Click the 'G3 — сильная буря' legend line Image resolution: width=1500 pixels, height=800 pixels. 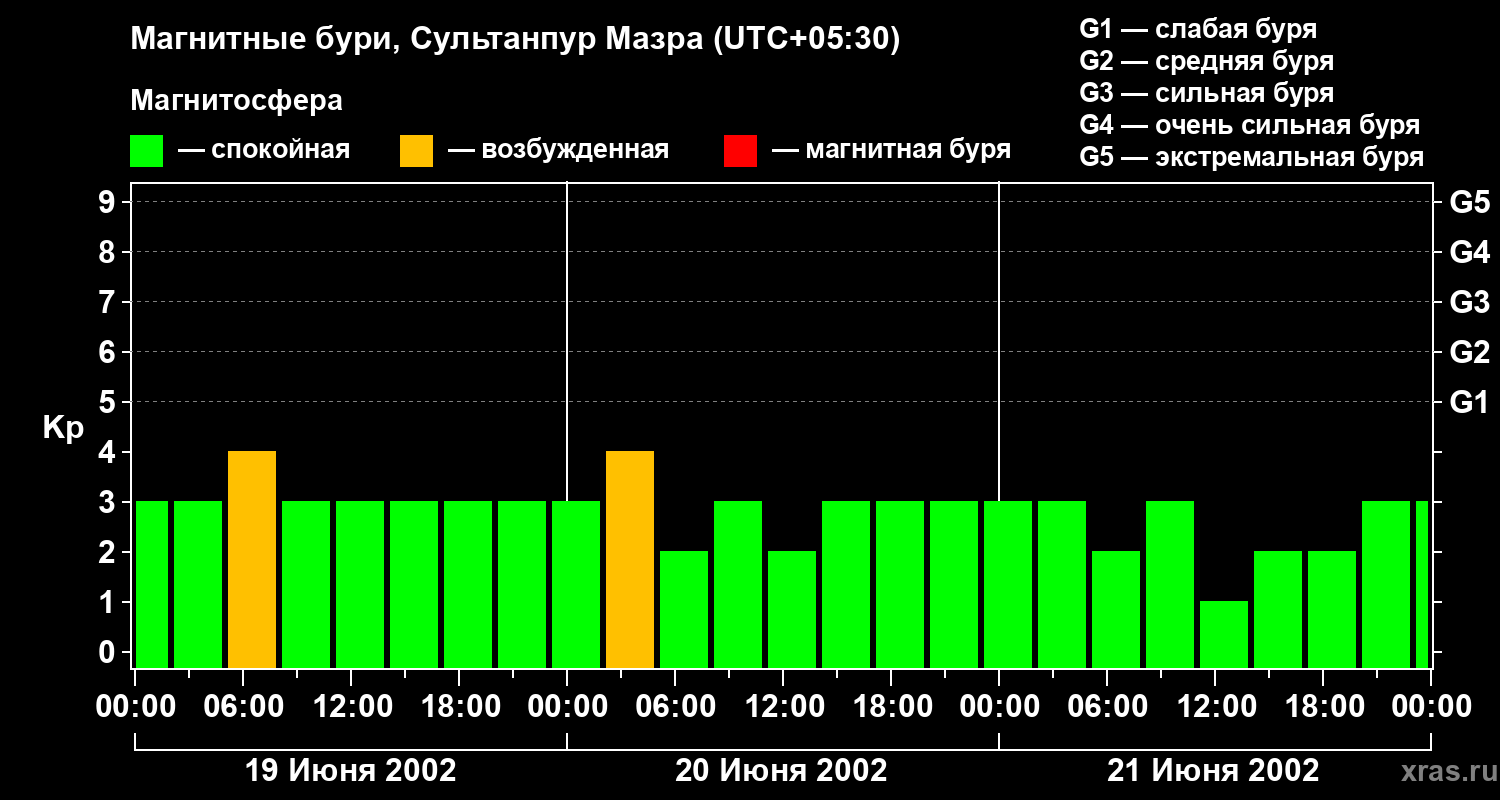coord(1206,93)
